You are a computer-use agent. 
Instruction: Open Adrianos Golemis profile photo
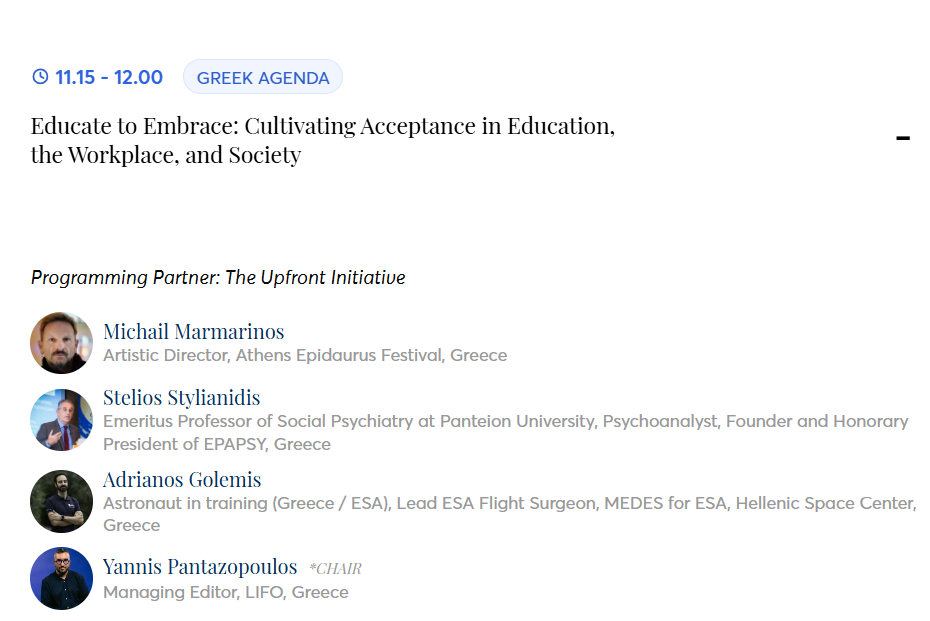coord(61,501)
